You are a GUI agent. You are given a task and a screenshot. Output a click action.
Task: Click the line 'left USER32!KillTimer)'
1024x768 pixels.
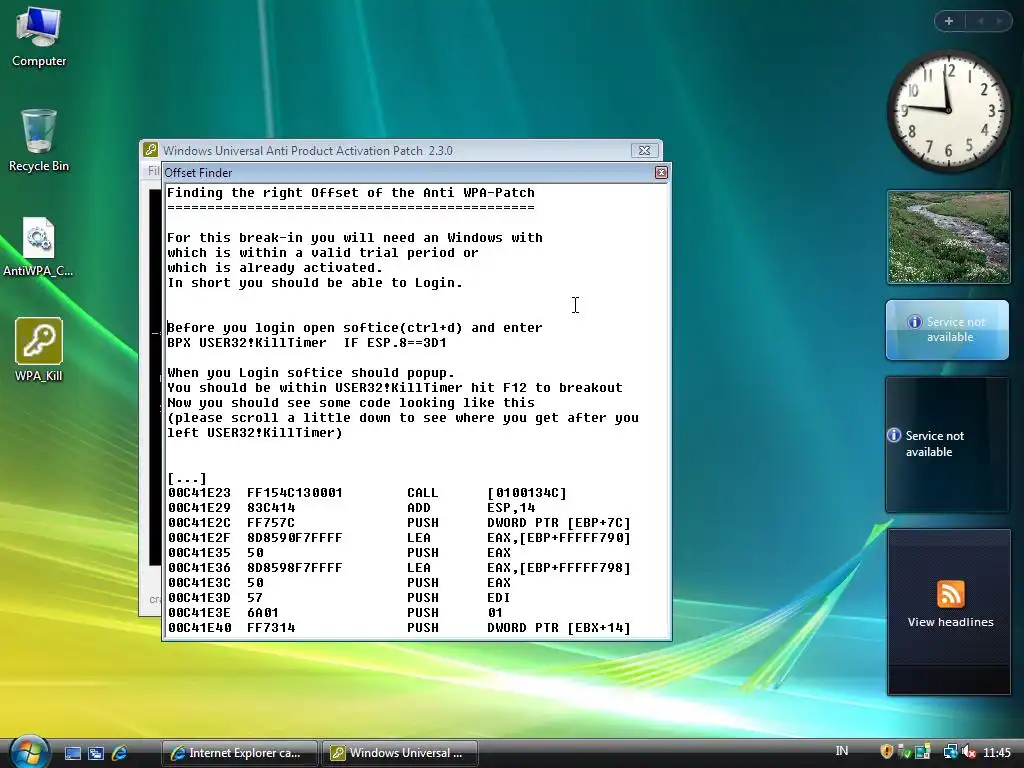pos(255,433)
